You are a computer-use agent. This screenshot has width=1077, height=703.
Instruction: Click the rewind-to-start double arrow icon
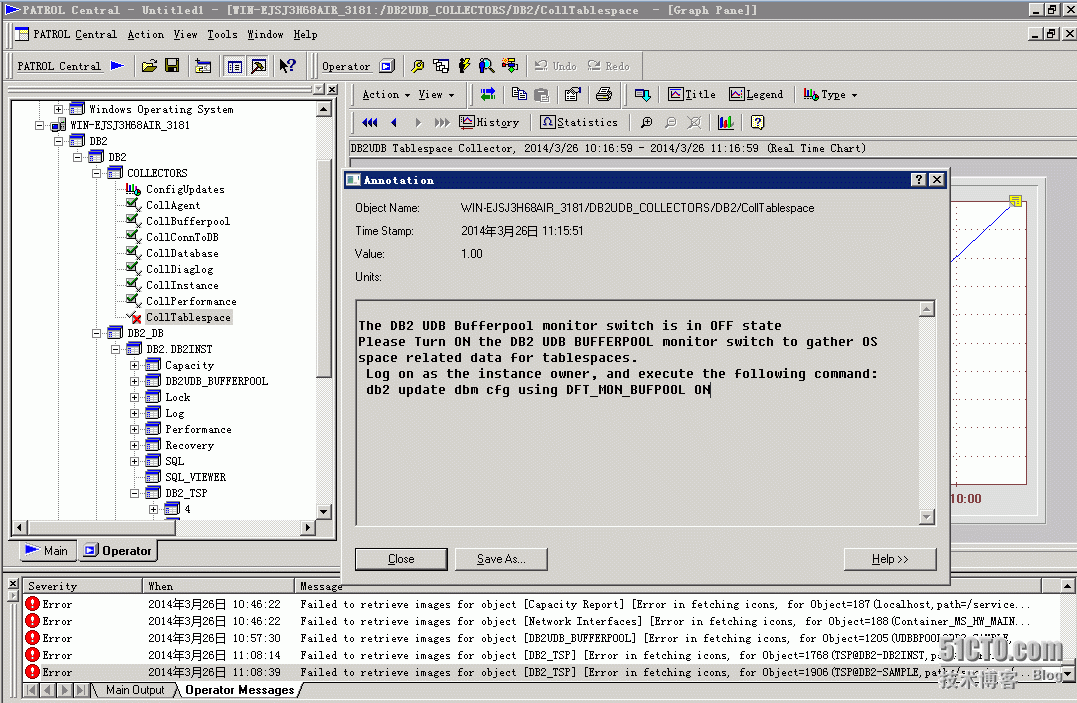click(x=370, y=122)
